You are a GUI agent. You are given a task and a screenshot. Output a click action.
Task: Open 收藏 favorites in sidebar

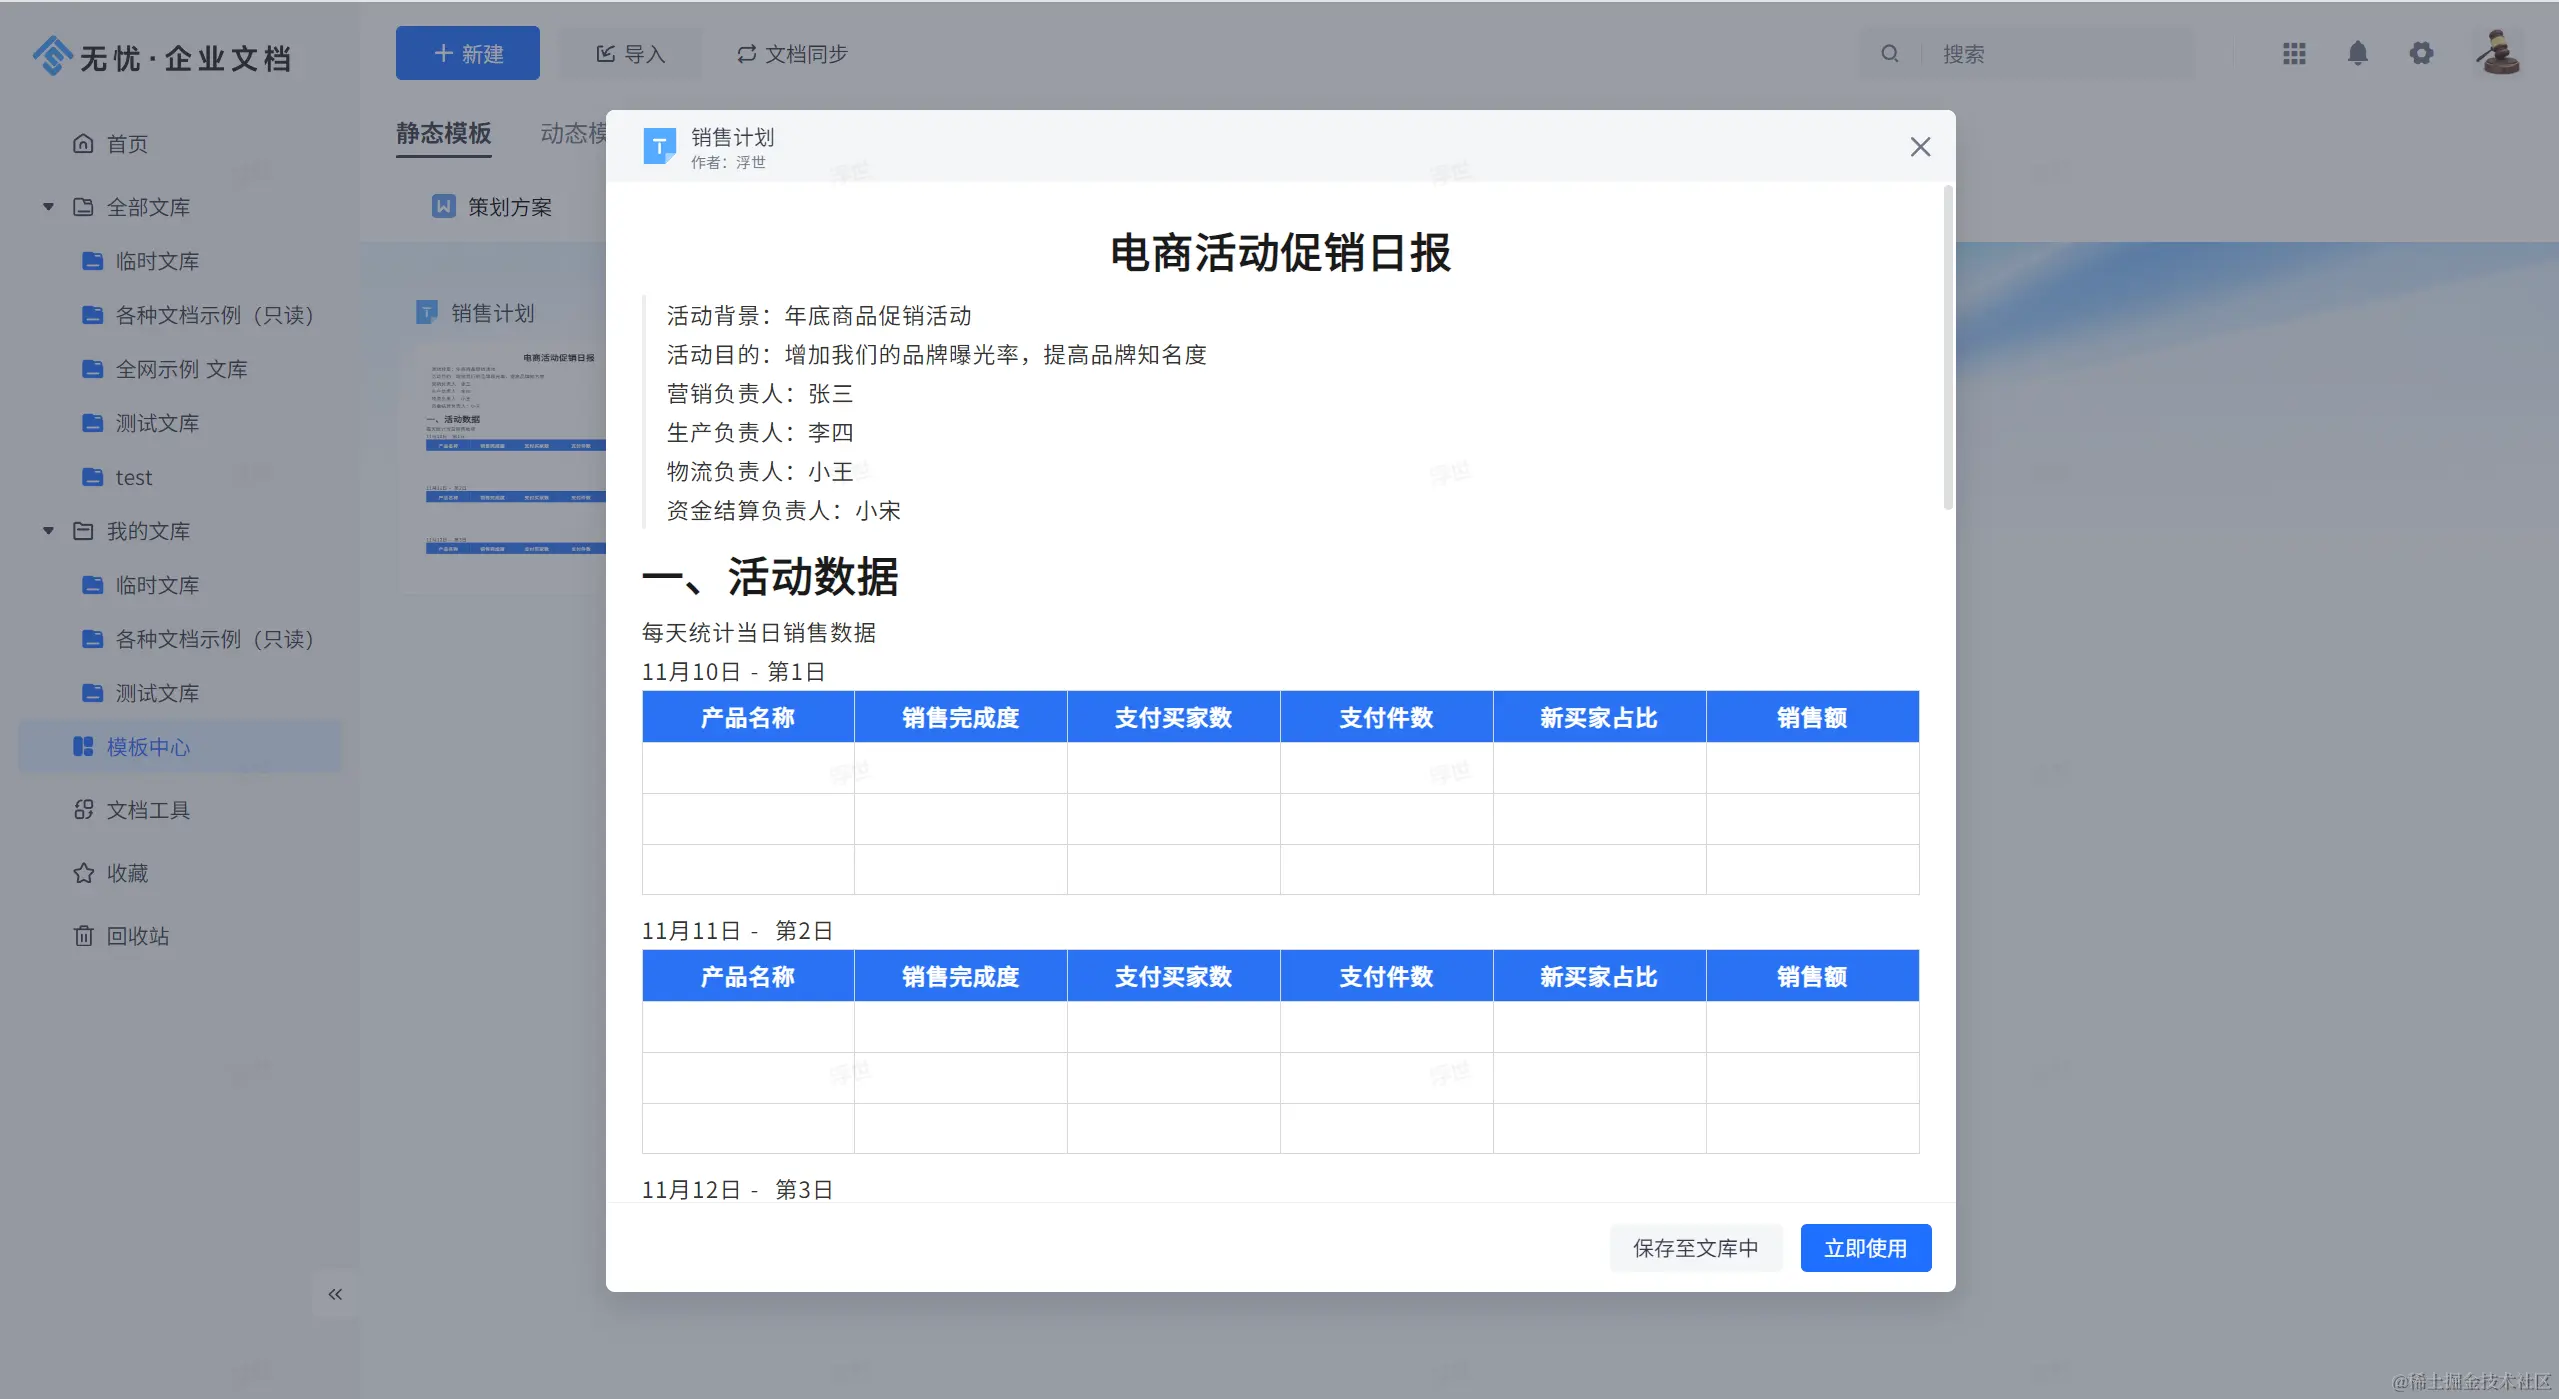(127, 873)
